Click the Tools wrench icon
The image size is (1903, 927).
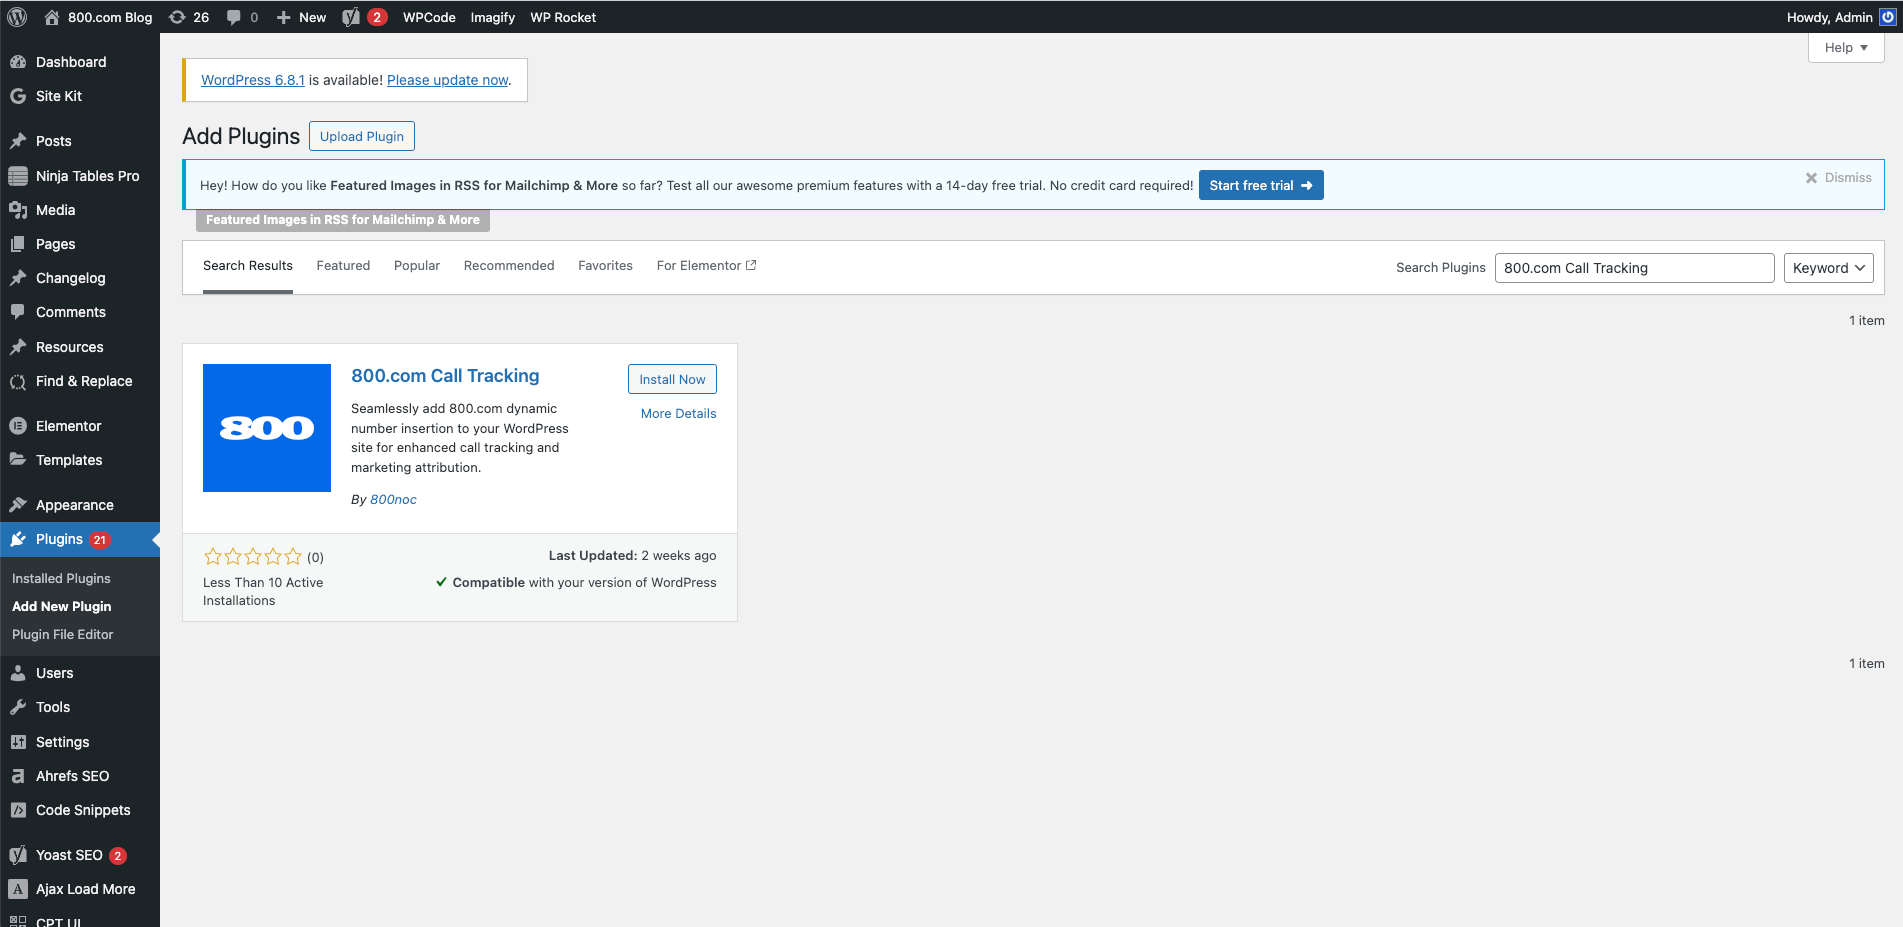coord(18,707)
